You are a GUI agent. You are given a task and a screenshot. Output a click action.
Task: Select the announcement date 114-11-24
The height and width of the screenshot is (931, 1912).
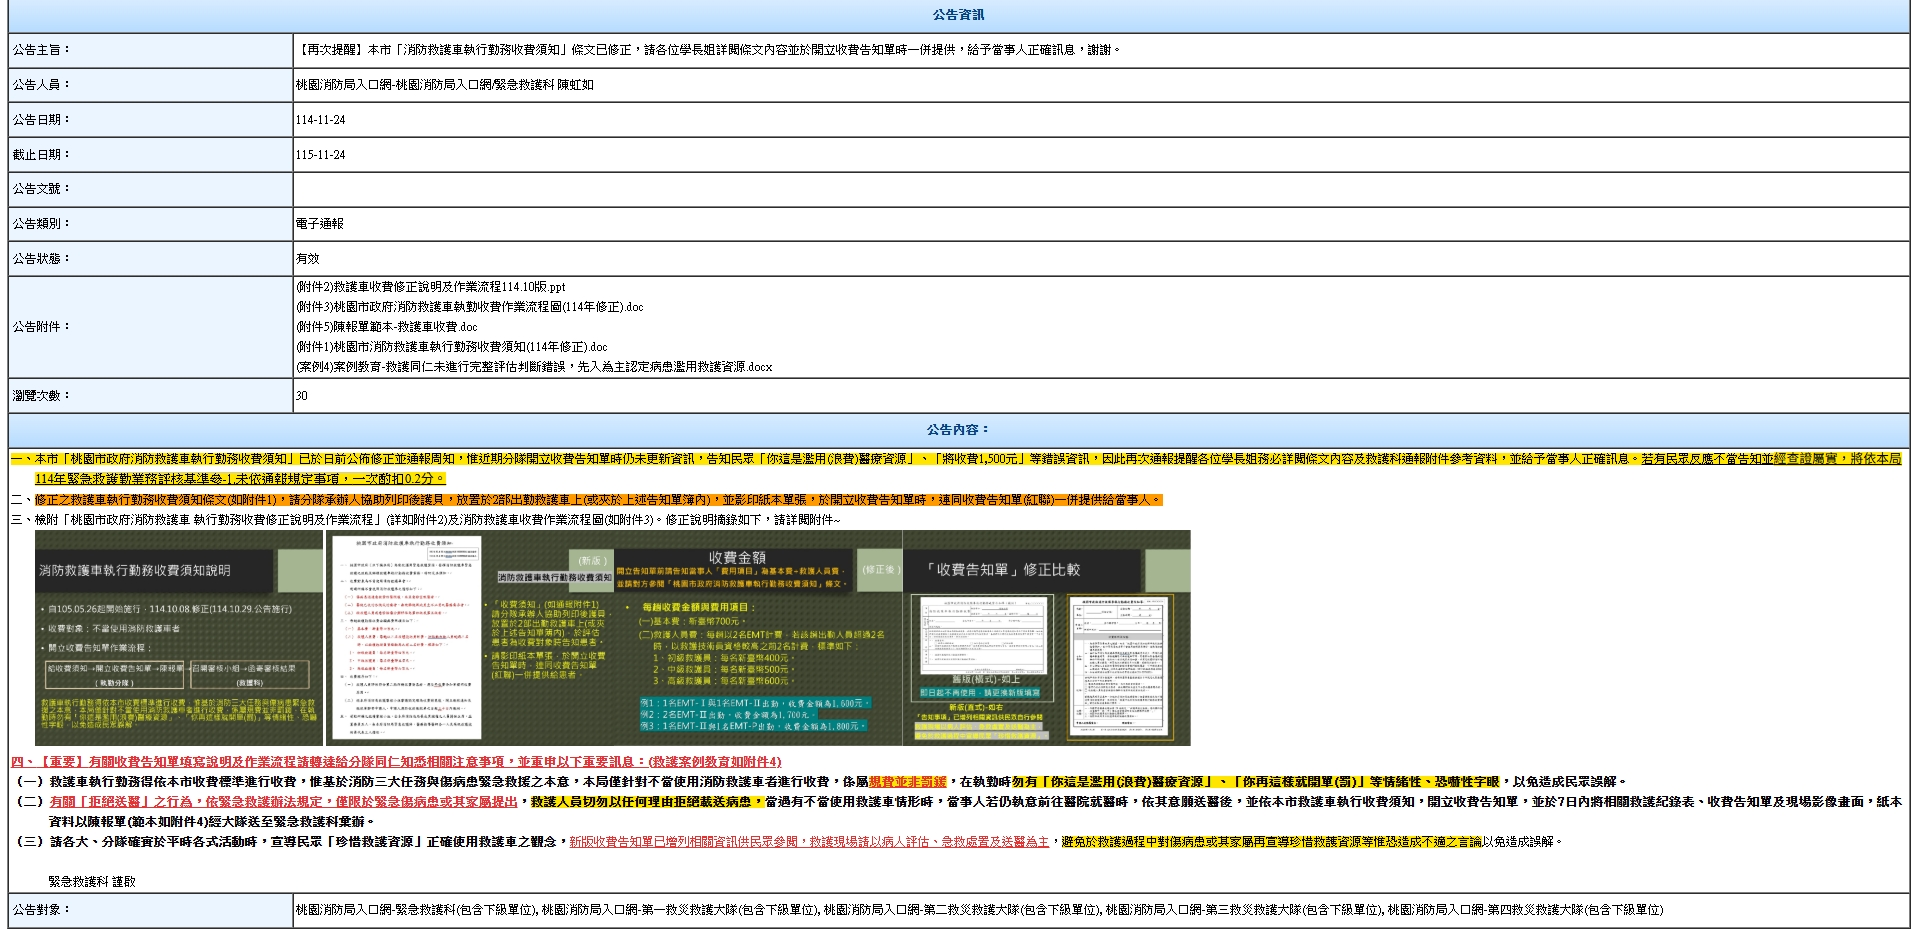coord(320,120)
